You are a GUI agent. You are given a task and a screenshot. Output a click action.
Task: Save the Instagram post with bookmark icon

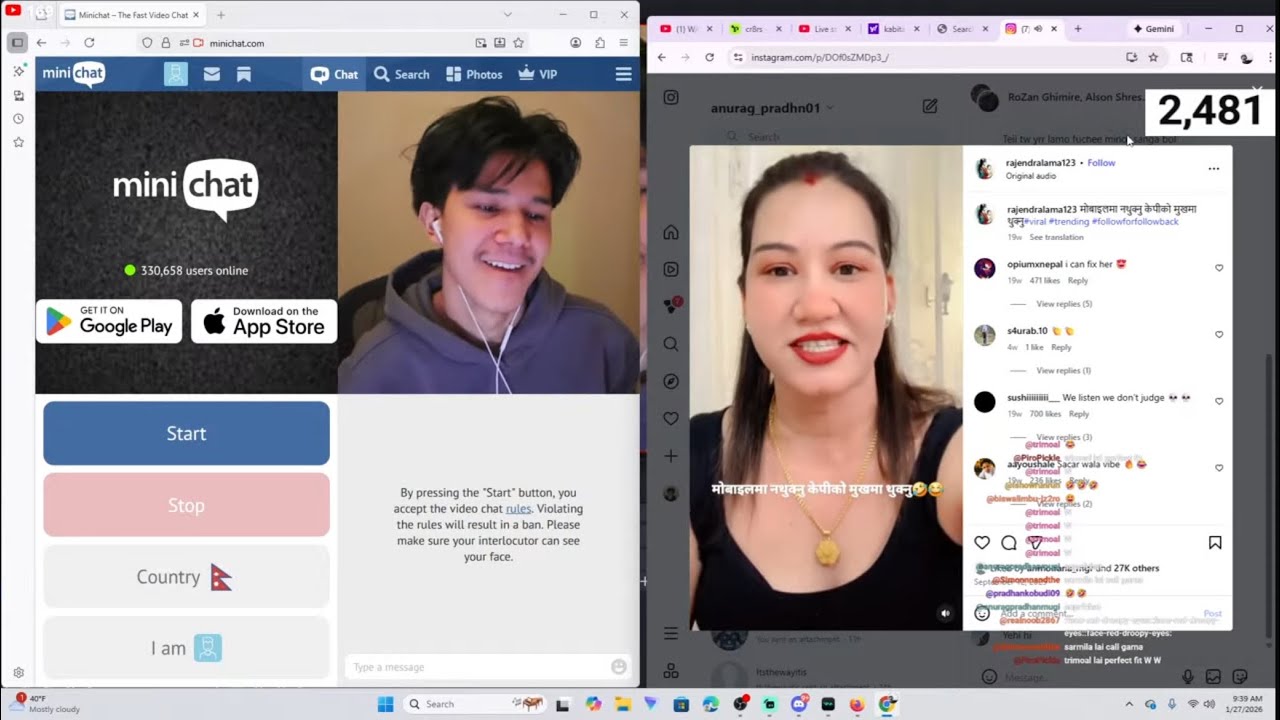point(1215,543)
